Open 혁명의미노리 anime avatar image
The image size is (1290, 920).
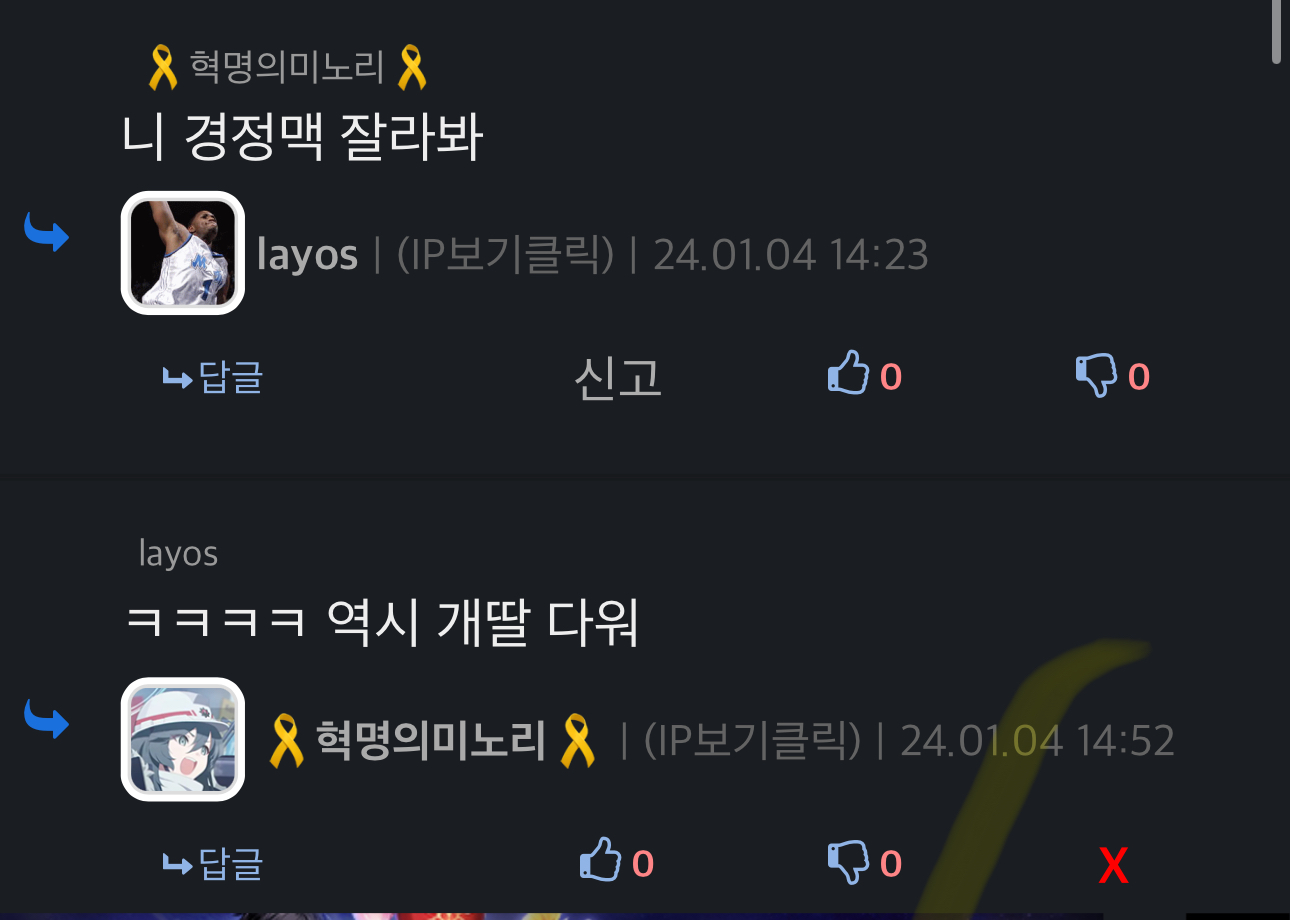click(183, 740)
